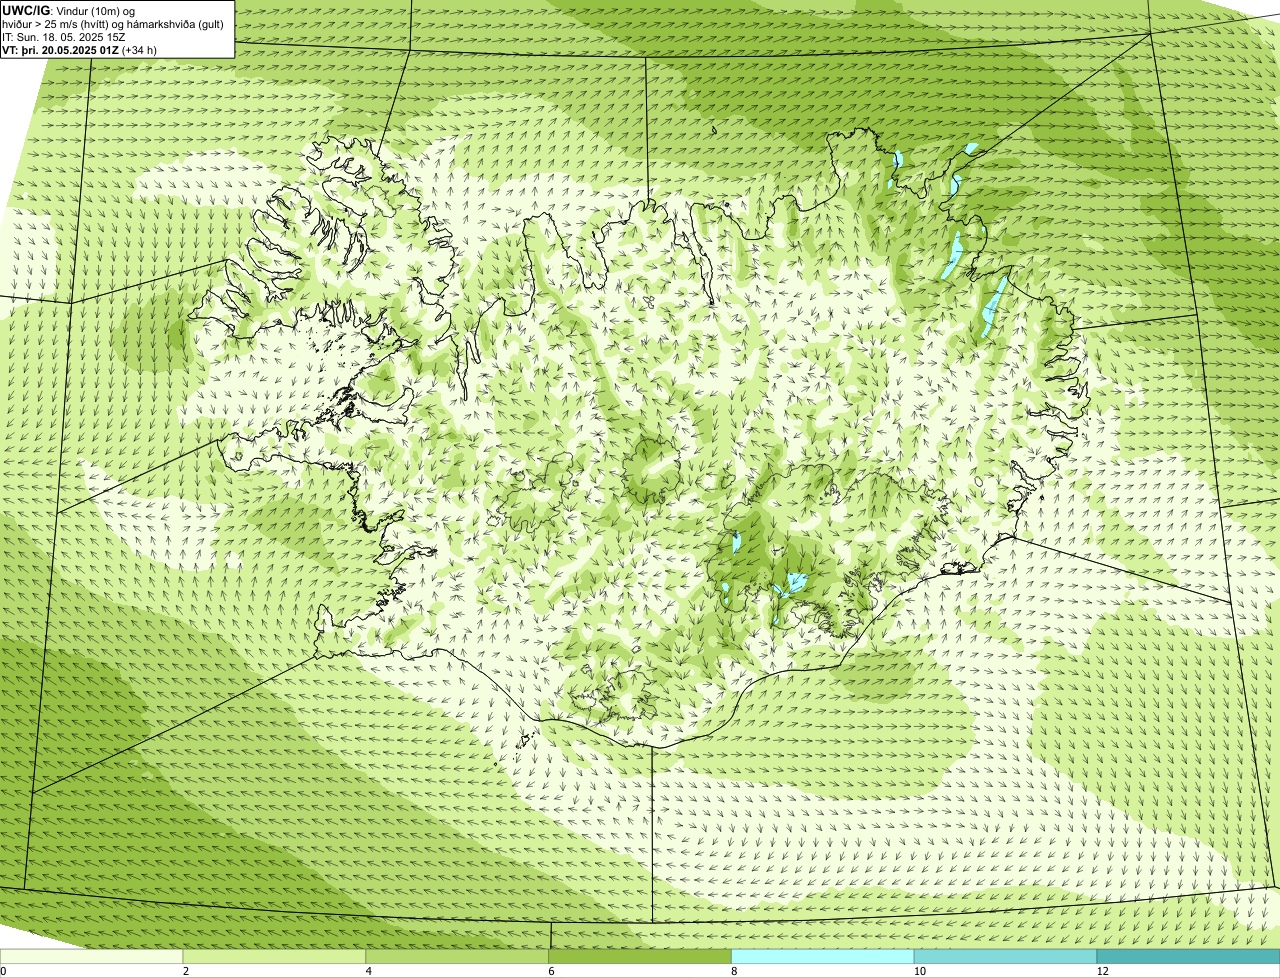1280x978 pixels.
Task: Click the 10–12 turquoise legend segment
Action: click(x=1006, y=956)
